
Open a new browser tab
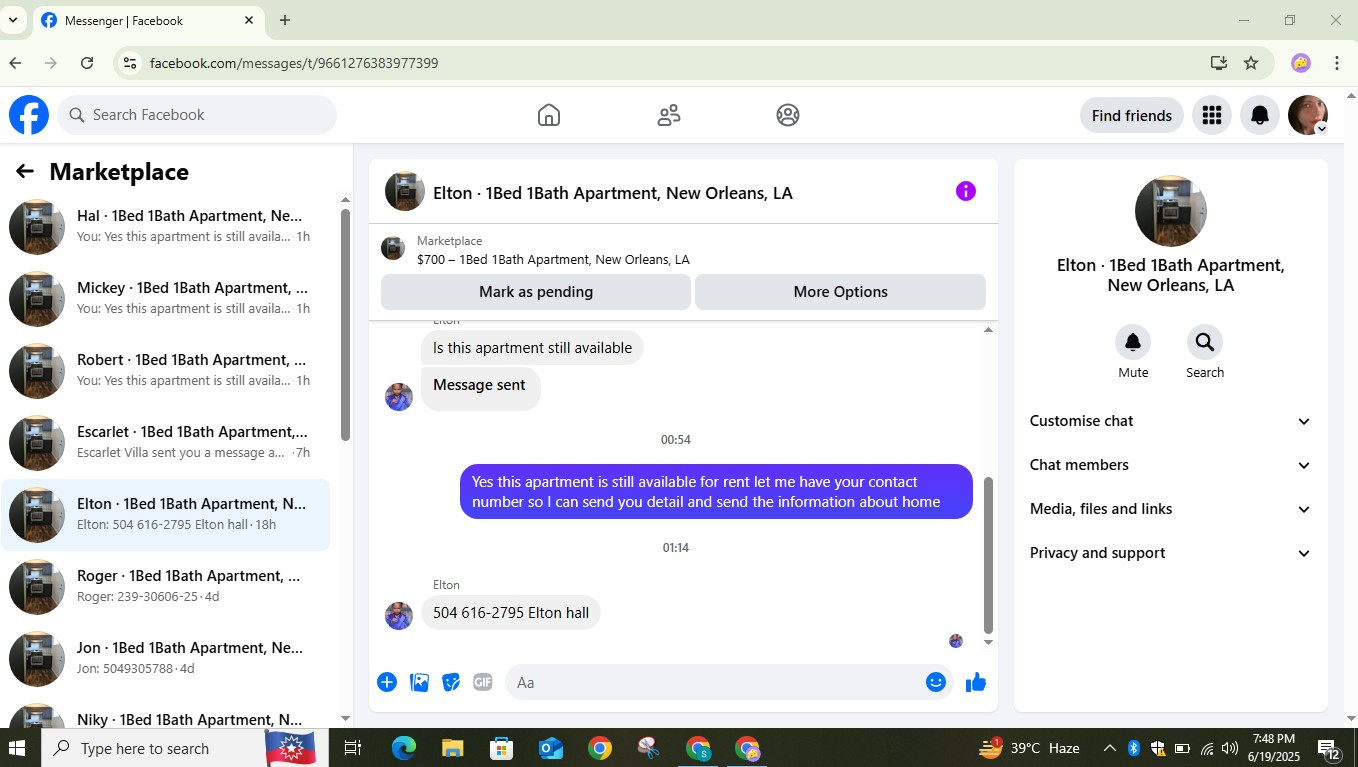click(x=285, y=20)
